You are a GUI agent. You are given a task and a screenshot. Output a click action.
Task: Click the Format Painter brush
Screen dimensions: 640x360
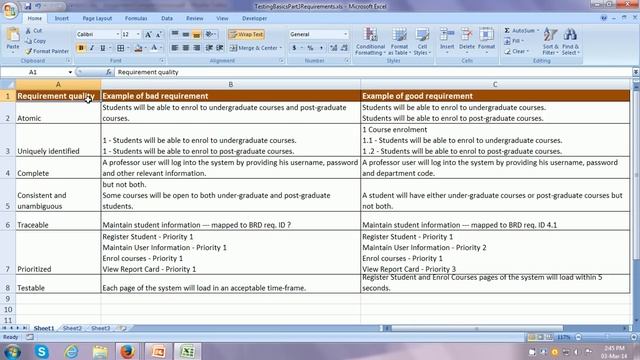28,51
